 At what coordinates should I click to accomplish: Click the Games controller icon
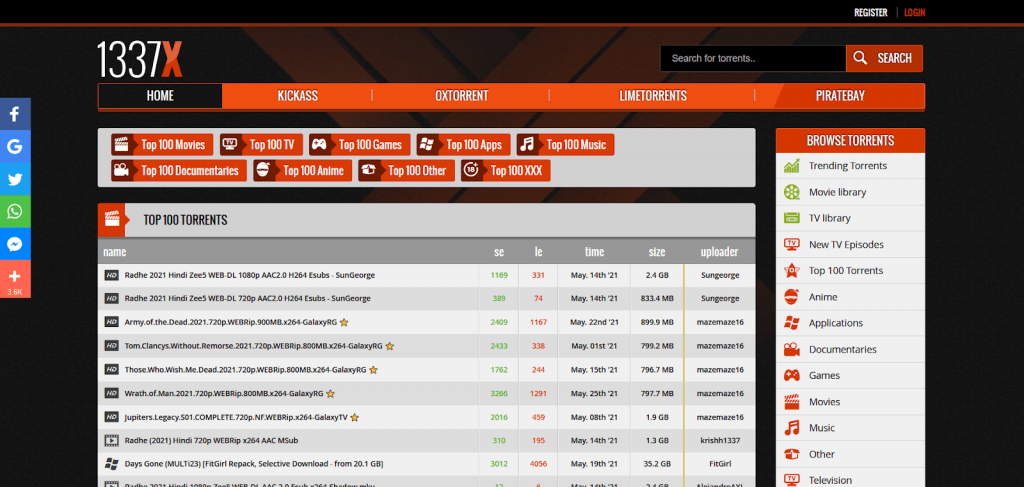click(x=792, y=375)
